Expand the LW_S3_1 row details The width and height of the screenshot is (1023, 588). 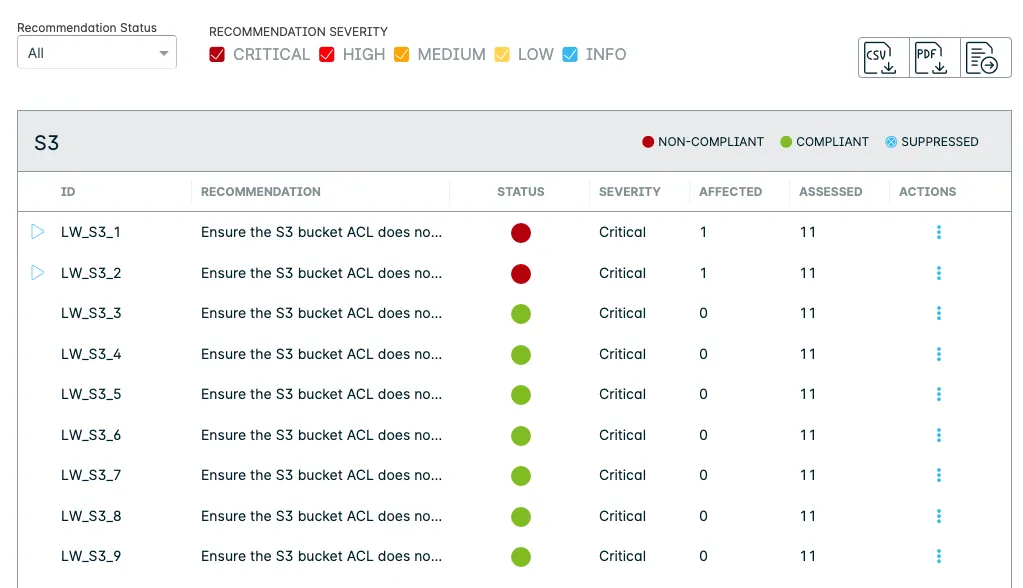click(x=37, y=232)
